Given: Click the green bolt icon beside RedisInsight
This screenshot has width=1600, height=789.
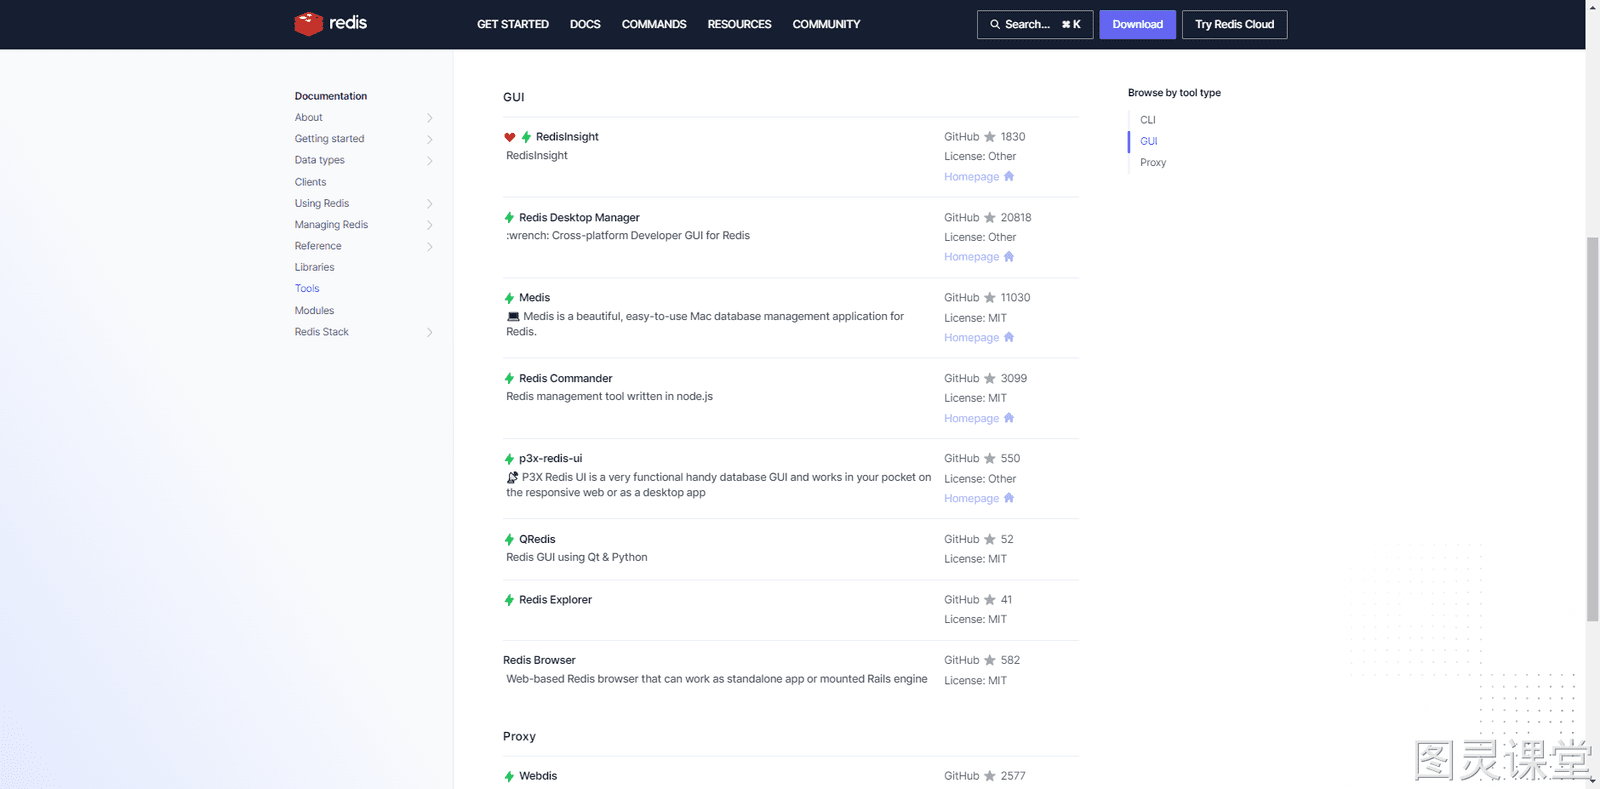Looking at the screenshot, I should [526, 137].
